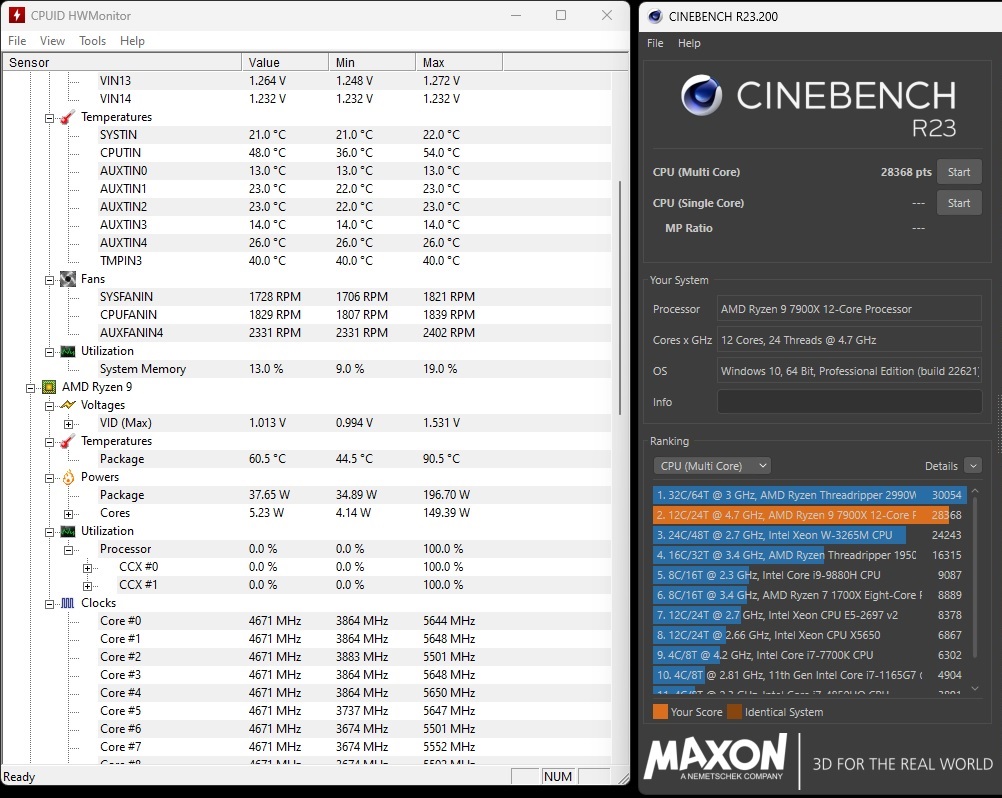Select the Intel Core i7-7700K ranking entry
Viewport: 1002px width, 798px height.
[x=808, y=655]
